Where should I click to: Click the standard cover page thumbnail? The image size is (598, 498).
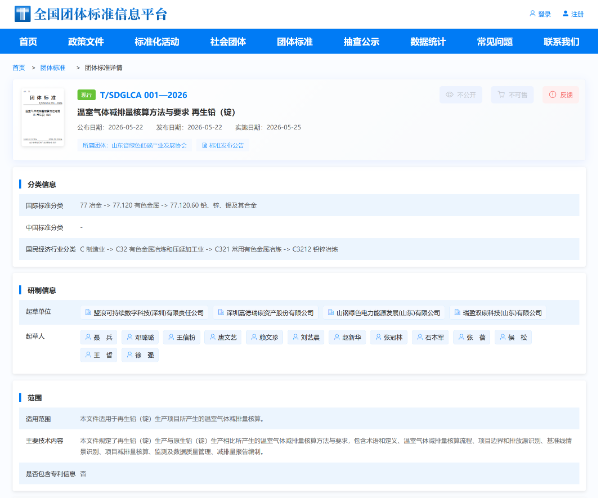pos(43,117)
